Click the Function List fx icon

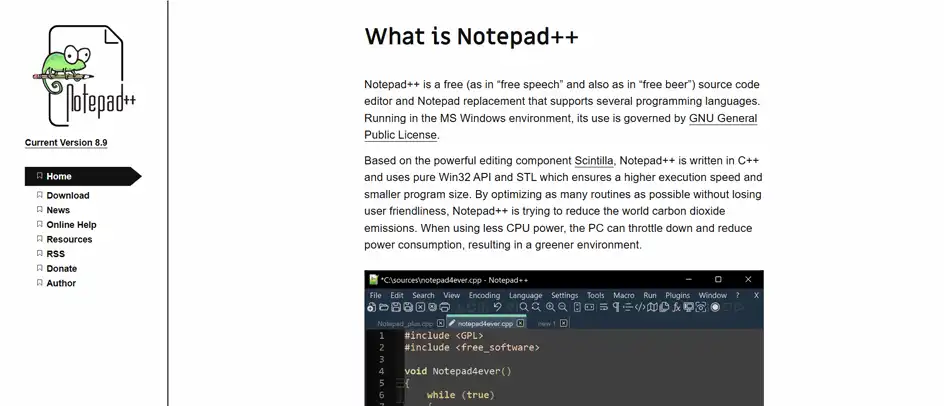tap(676, 307)
